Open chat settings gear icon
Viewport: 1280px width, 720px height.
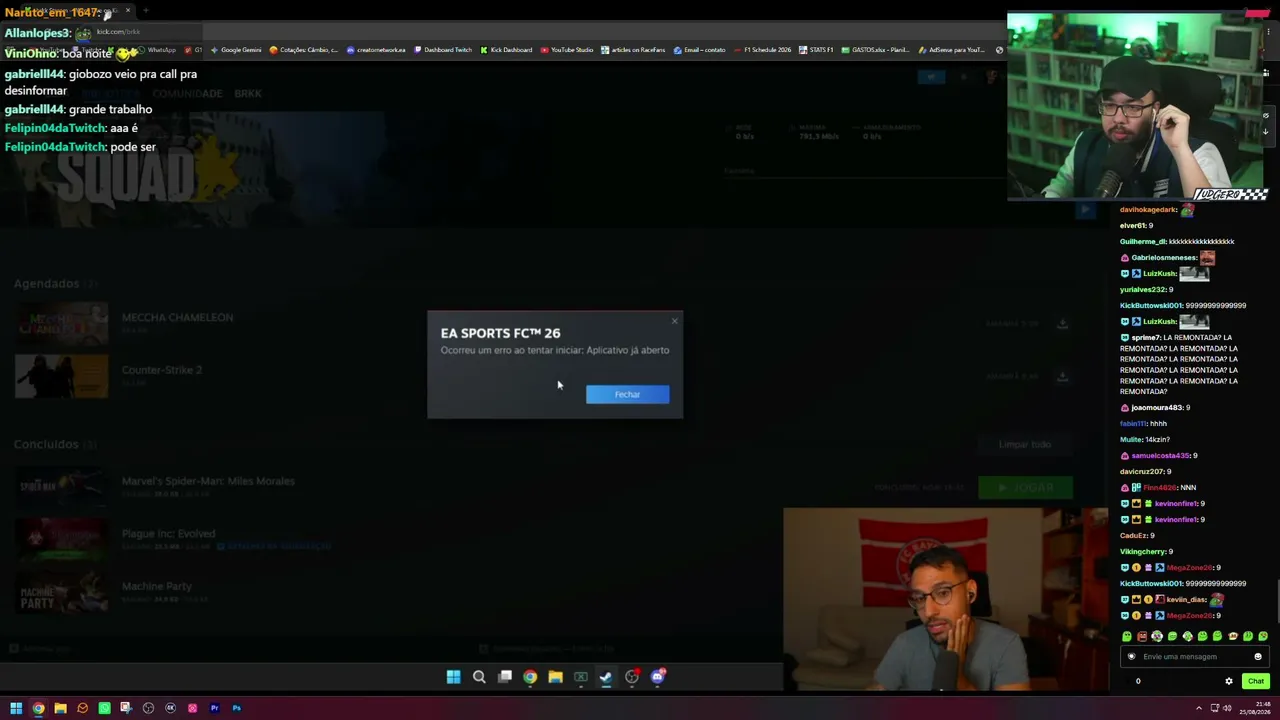1229,681
